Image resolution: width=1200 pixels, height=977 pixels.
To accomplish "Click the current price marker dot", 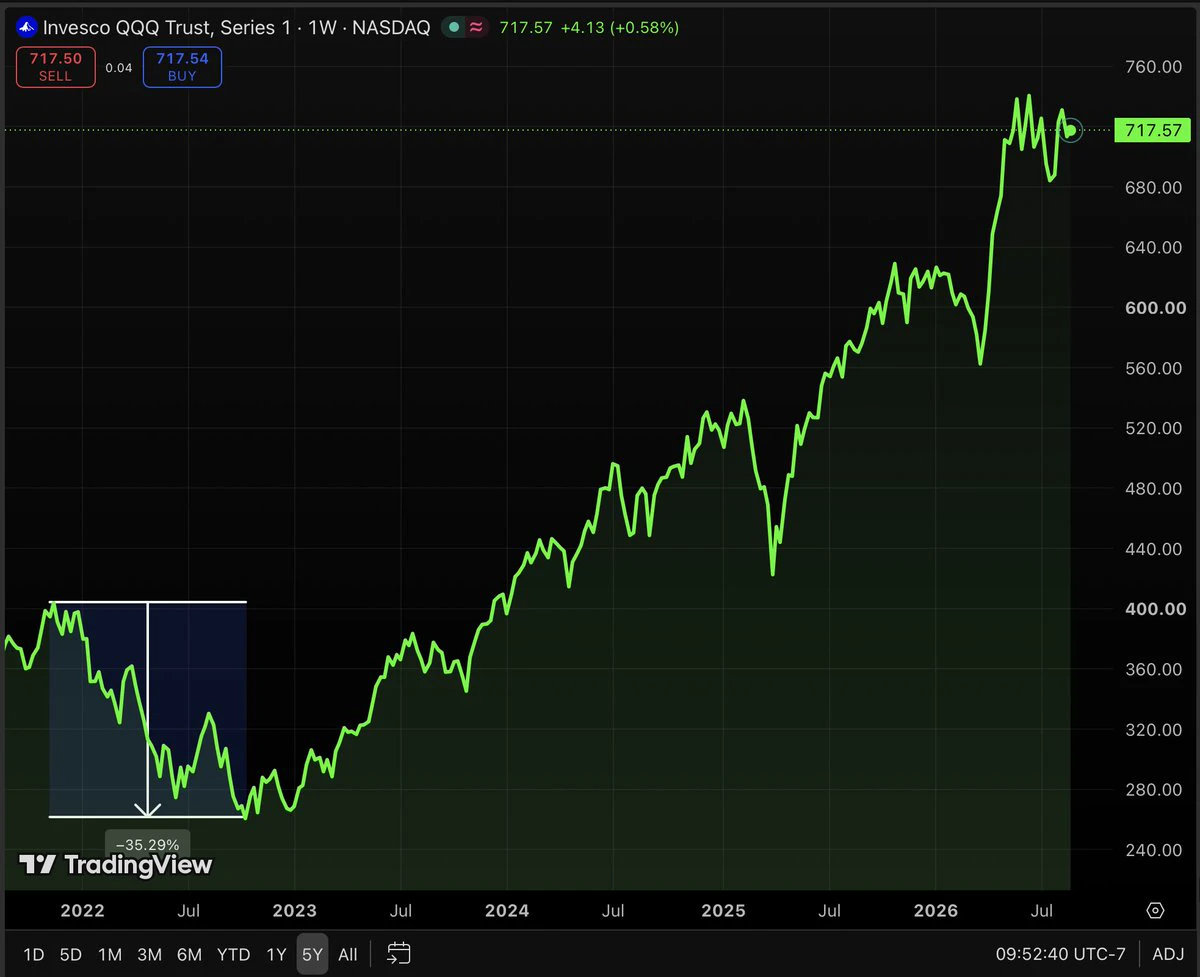I will (x=1070, y=130).
